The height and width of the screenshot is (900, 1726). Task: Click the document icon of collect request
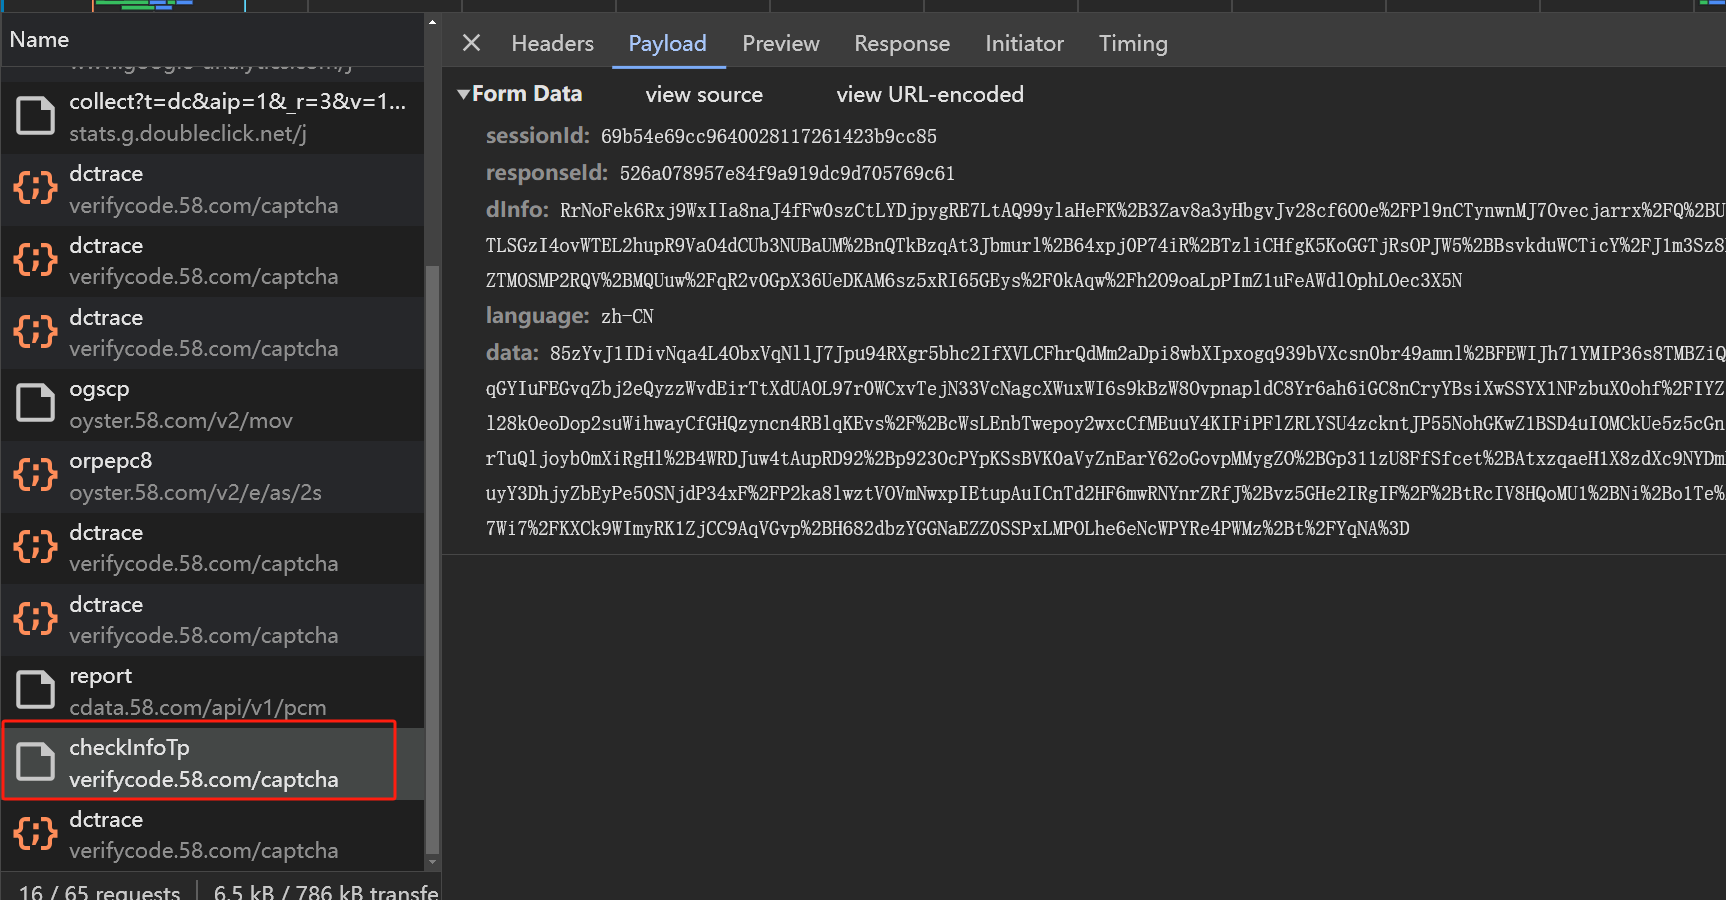(x=35, y=116)
